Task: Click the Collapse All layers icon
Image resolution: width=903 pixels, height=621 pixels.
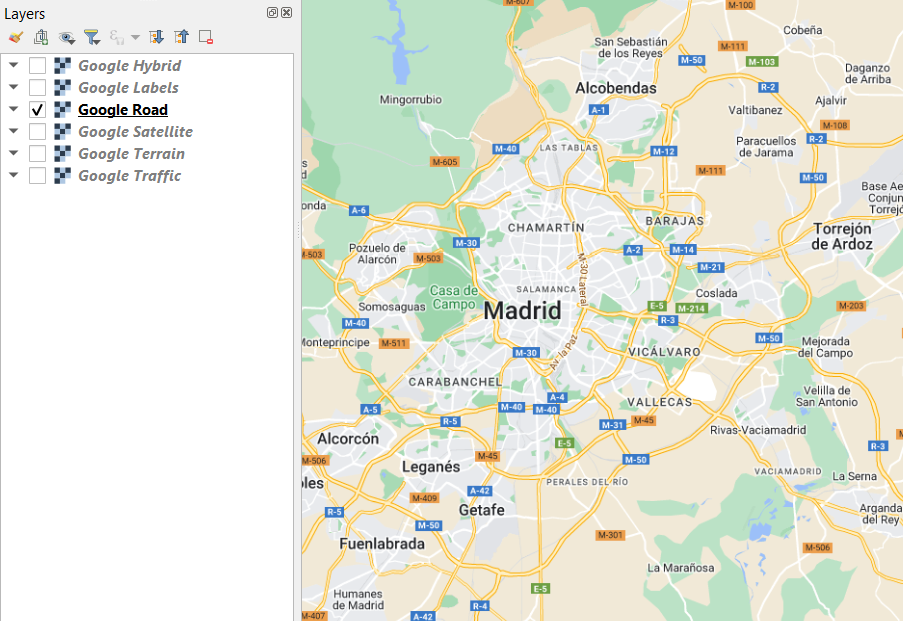Action: click(181, 37)
